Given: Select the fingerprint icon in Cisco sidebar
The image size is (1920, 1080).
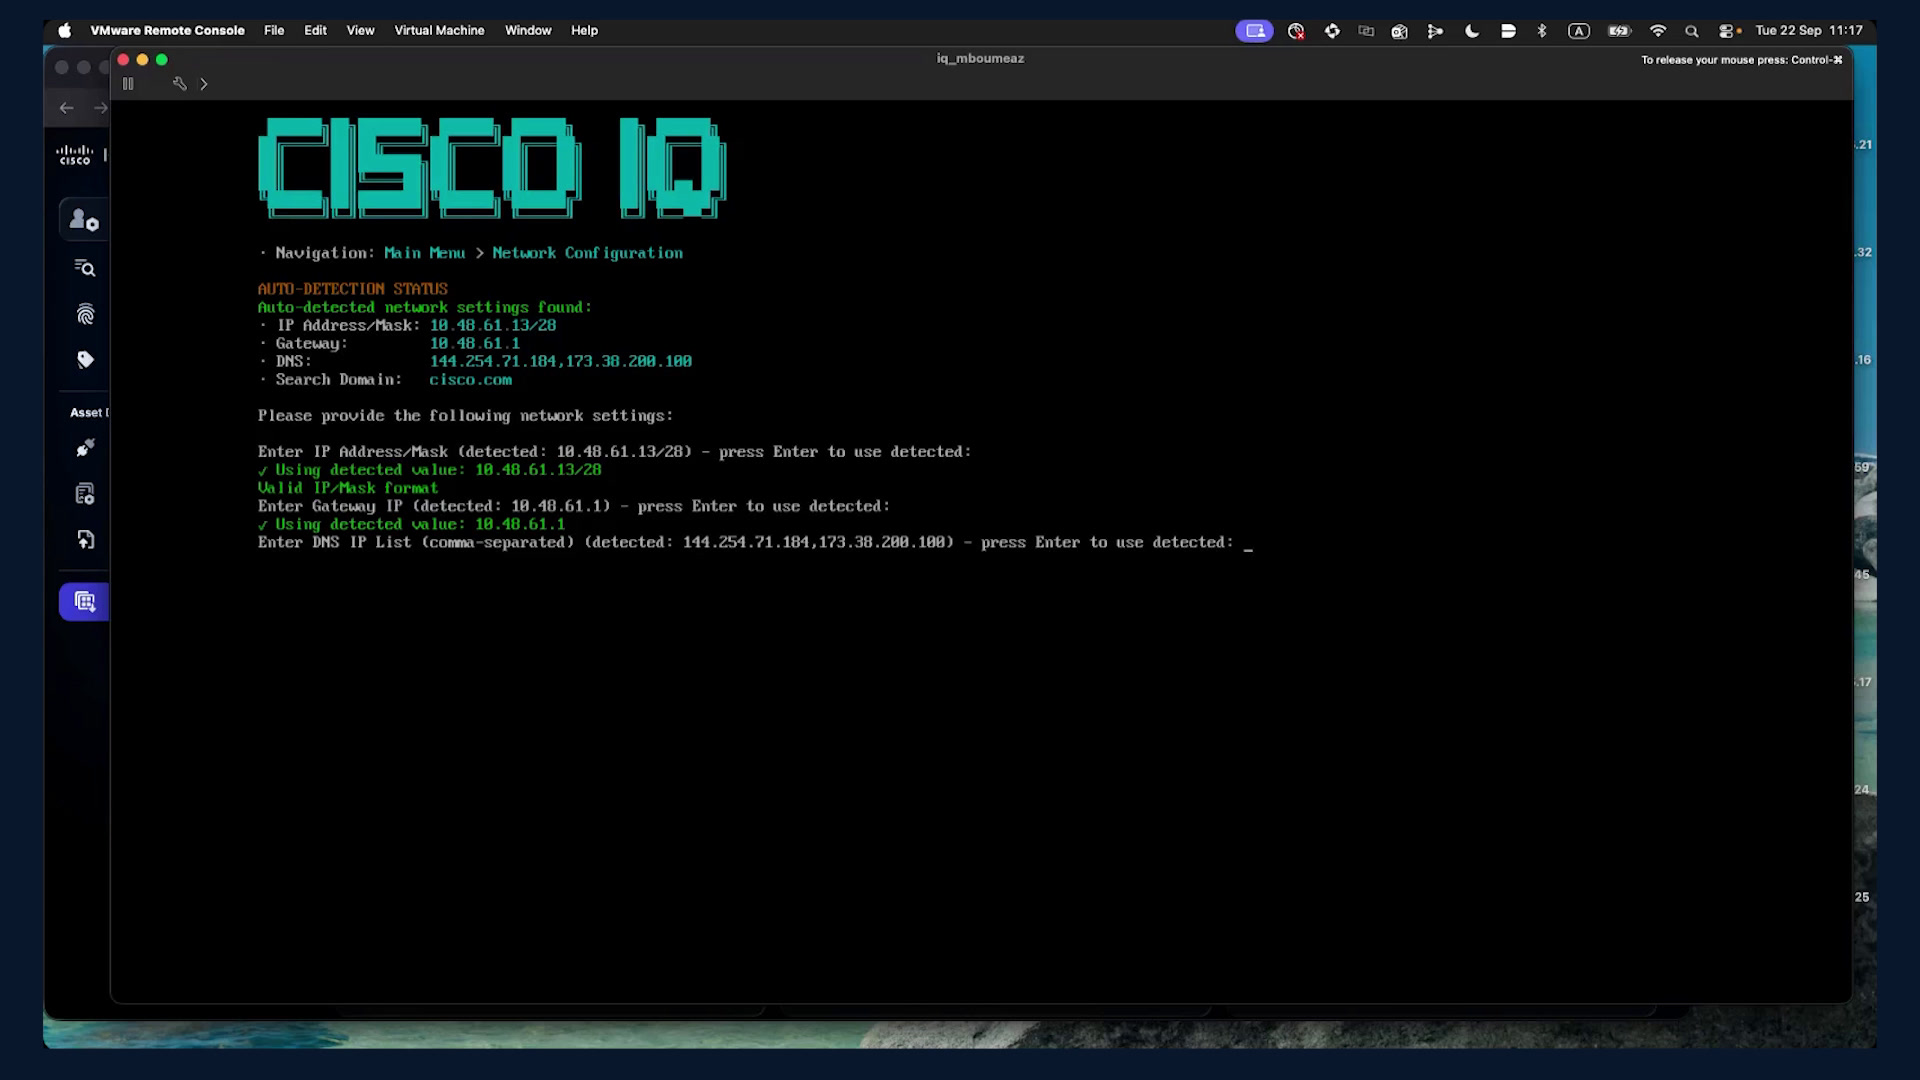Looking at the screenshot, I should [x=85, y=315].
